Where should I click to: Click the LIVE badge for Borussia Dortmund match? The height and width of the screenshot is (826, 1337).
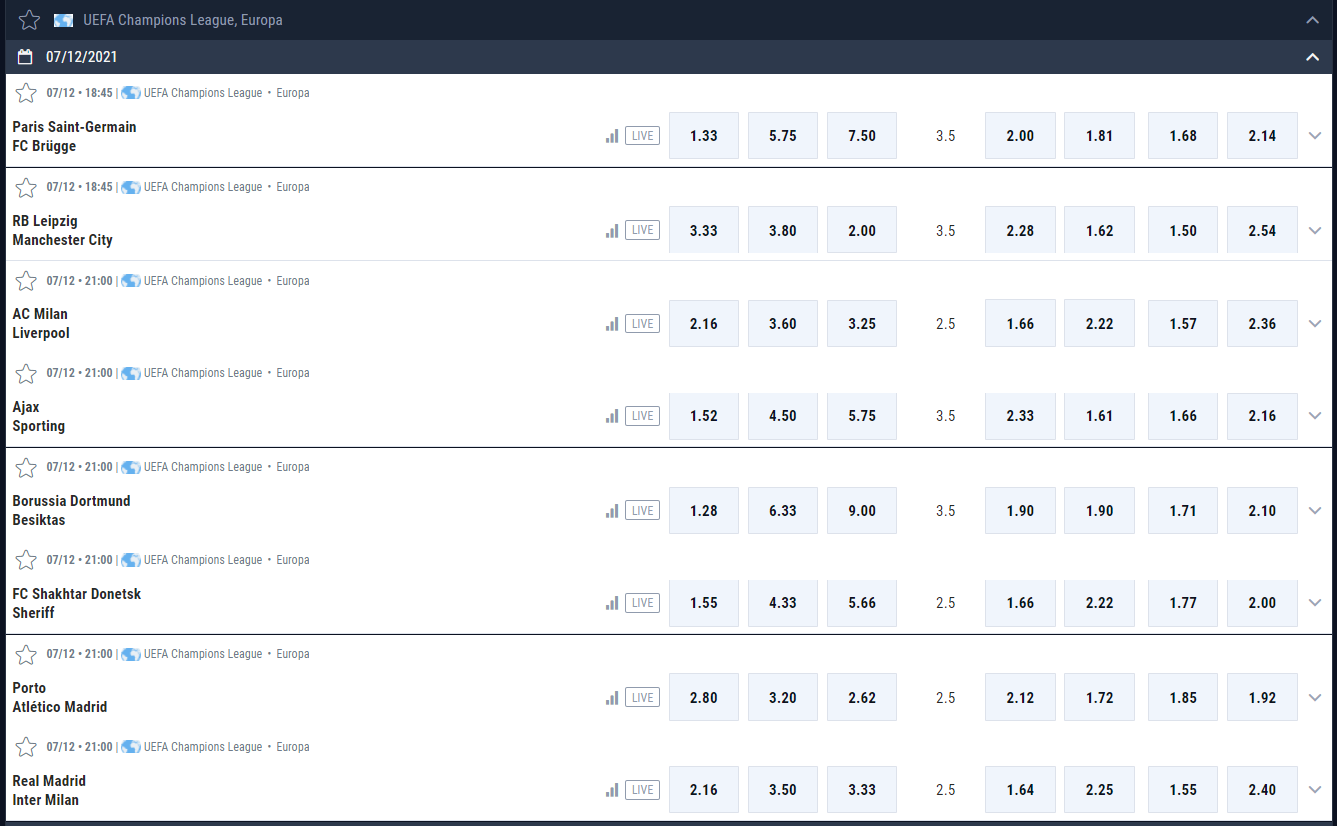(642, 511)
